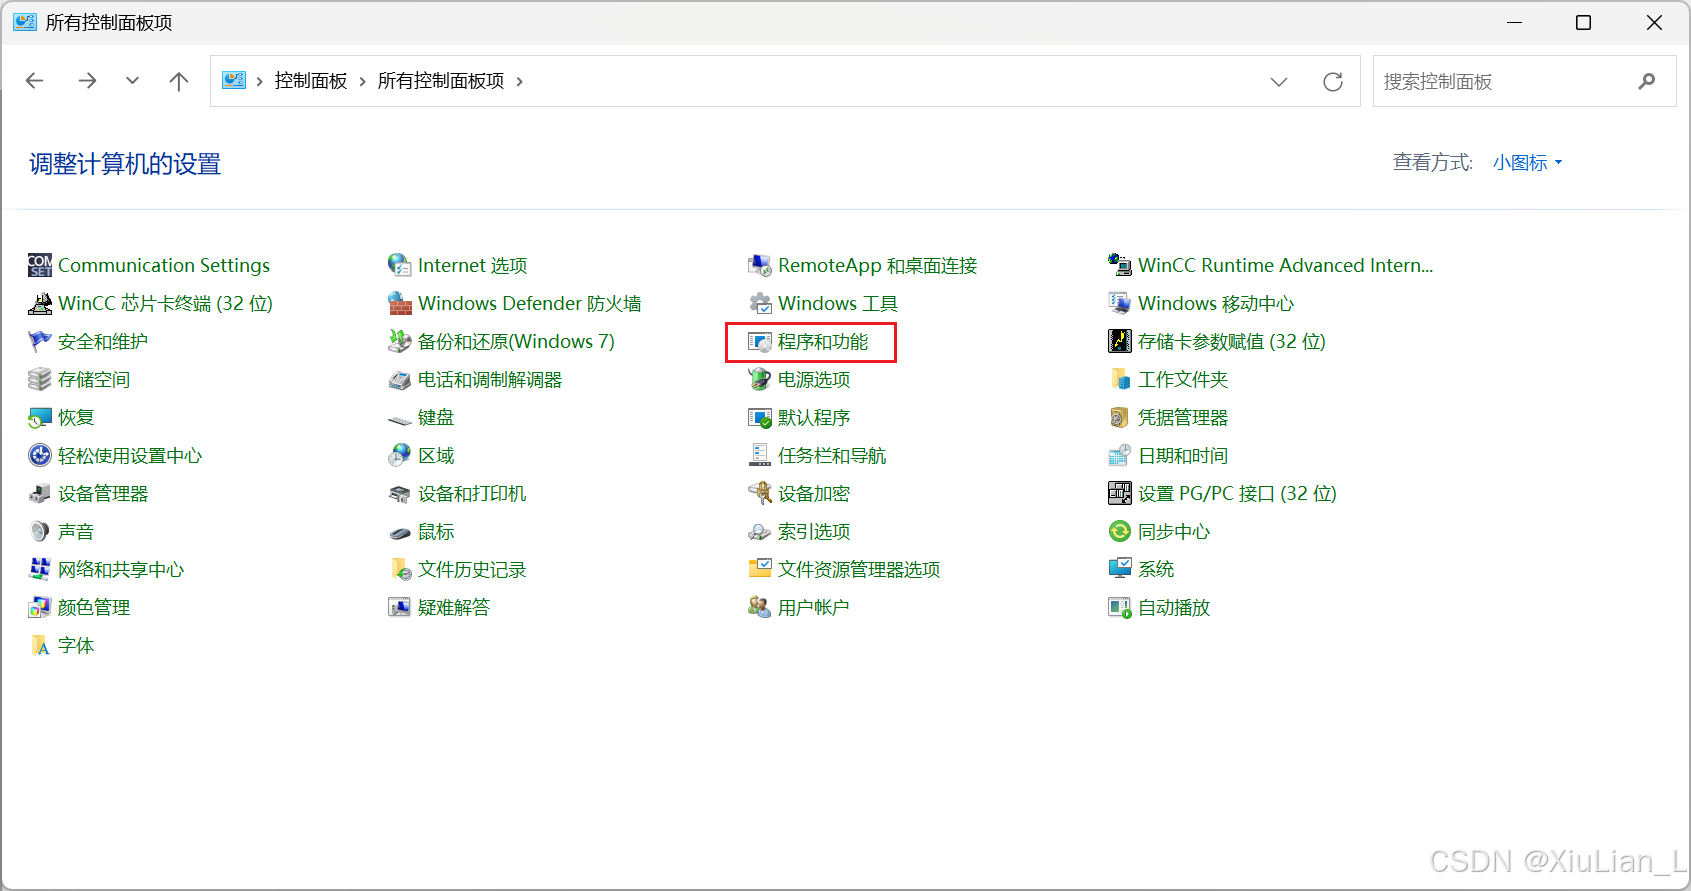
Task: Open 设备和打印机 icon
Action: (400, 493)
